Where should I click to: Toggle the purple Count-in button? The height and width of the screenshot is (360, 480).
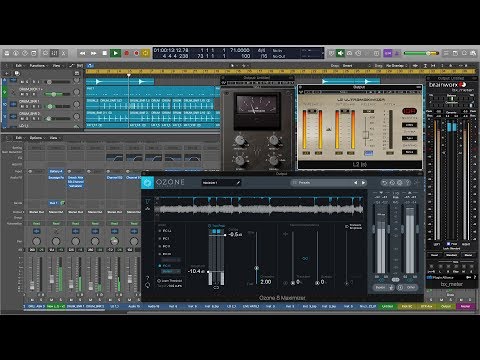[388, 53]
